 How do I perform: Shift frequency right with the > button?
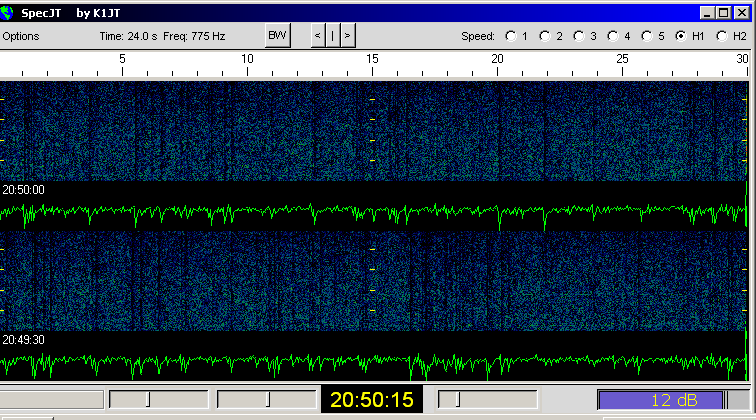pyautogui.click(x=347, y=35)
